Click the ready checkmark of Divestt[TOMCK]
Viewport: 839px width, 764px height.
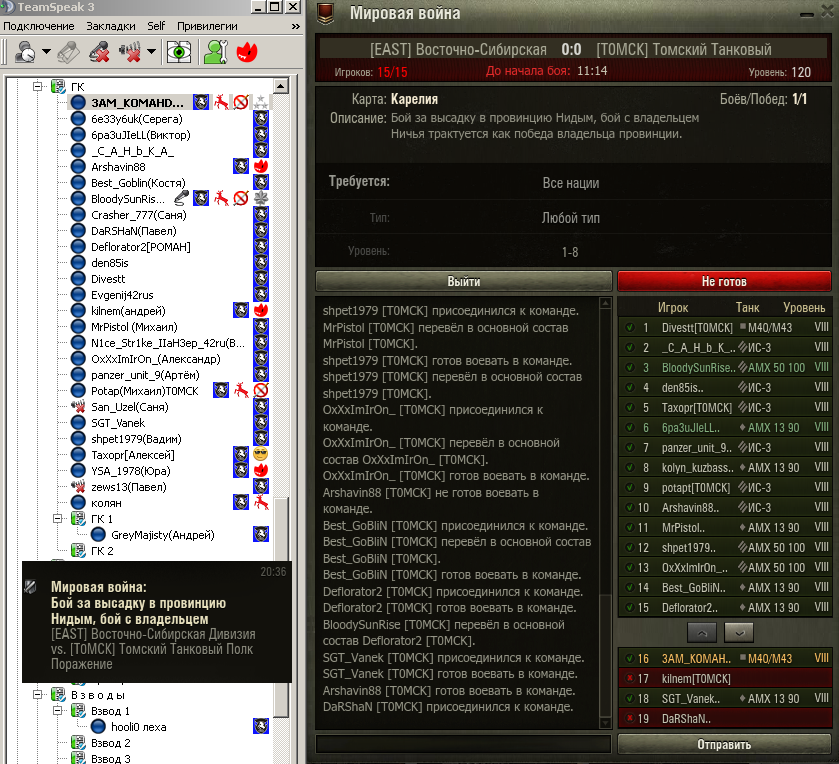pos(630,327)
